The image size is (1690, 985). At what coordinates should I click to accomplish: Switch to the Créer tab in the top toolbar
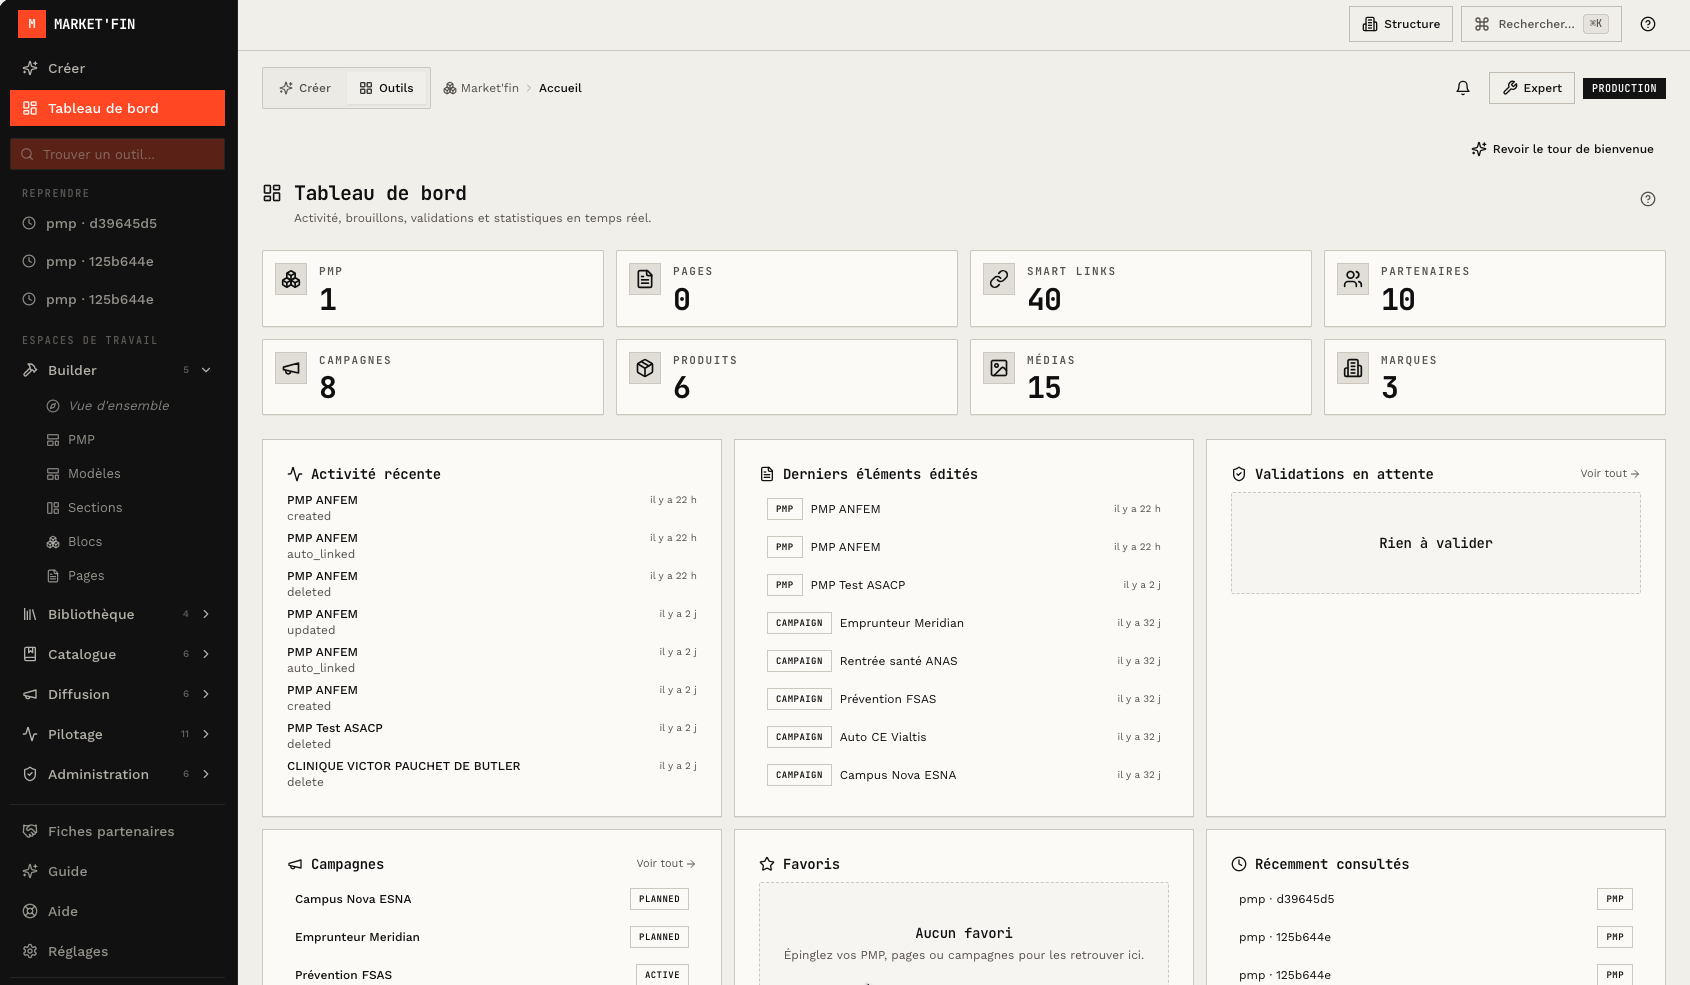(305, 88)
